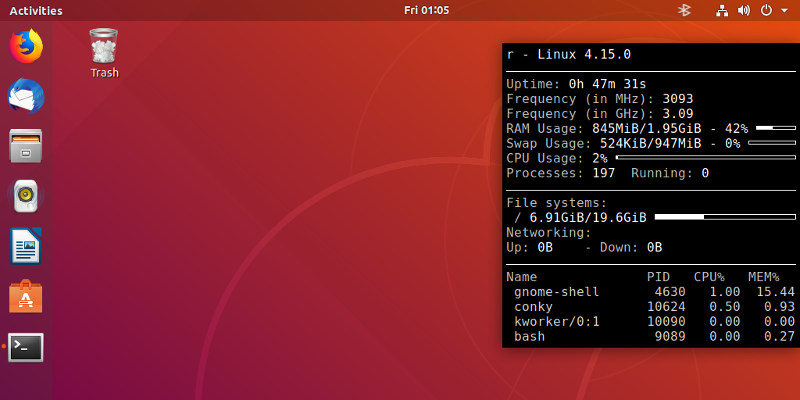Click the Name column header in Conky

(521, 277)
